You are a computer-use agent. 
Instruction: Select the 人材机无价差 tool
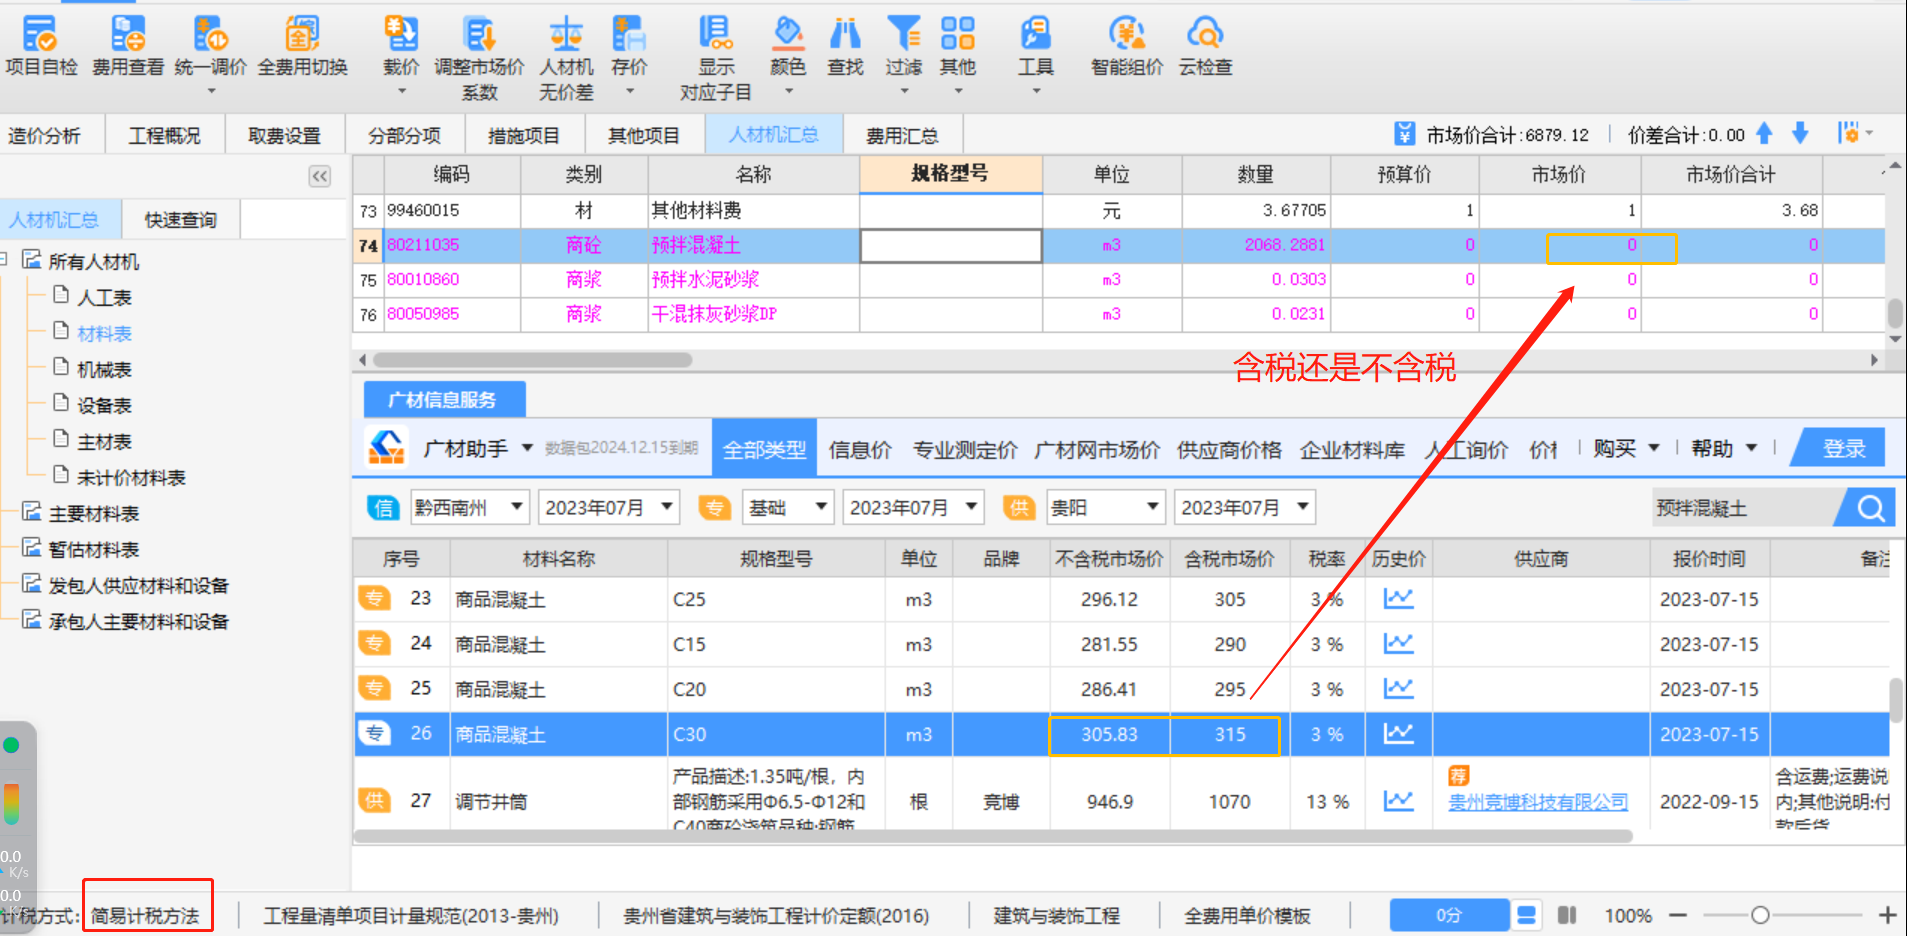566,58
